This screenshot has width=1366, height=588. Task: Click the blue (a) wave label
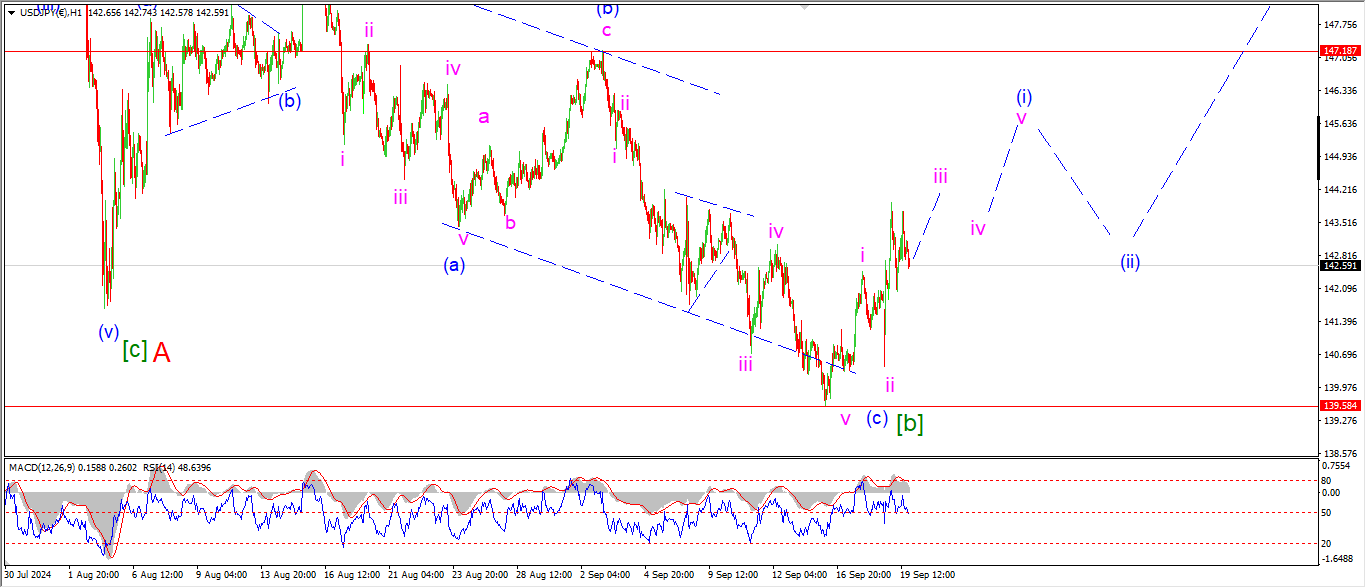click(x=454, y=265)
